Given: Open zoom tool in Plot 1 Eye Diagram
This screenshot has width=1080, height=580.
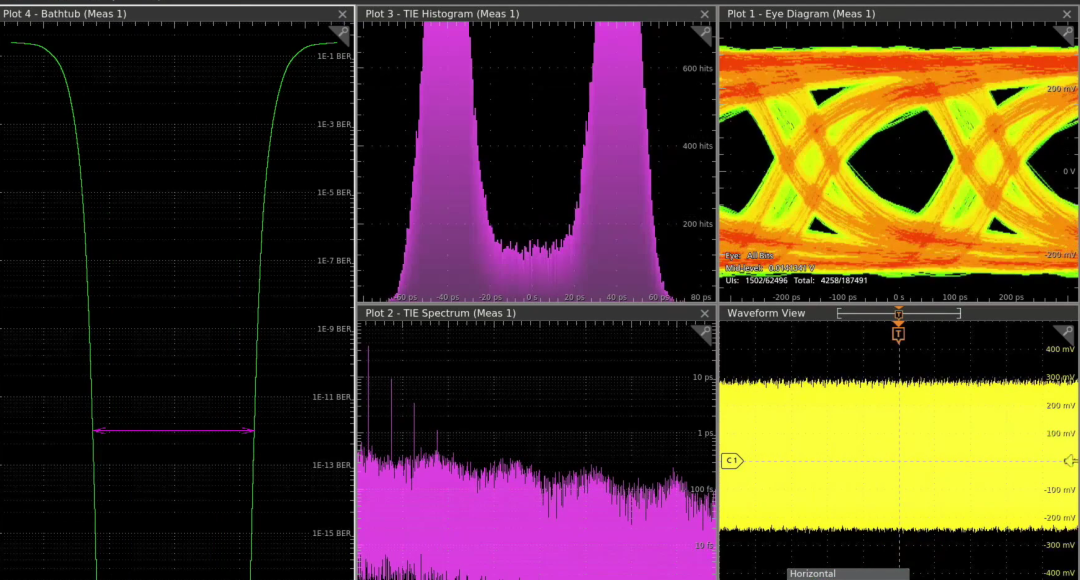Looking at the screenshot, I should pyautogui.click(x=1066, y=33).
